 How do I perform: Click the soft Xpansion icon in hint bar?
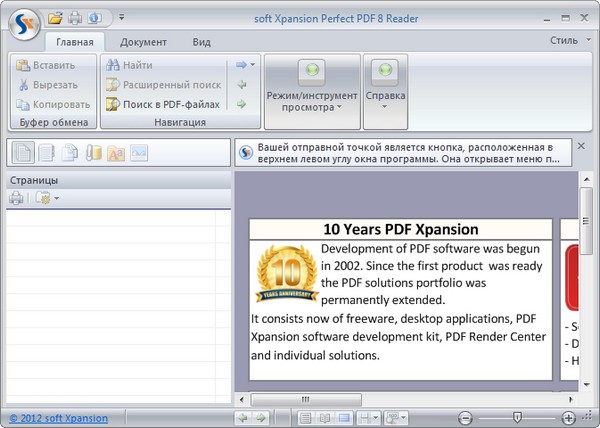click(246, 153)
